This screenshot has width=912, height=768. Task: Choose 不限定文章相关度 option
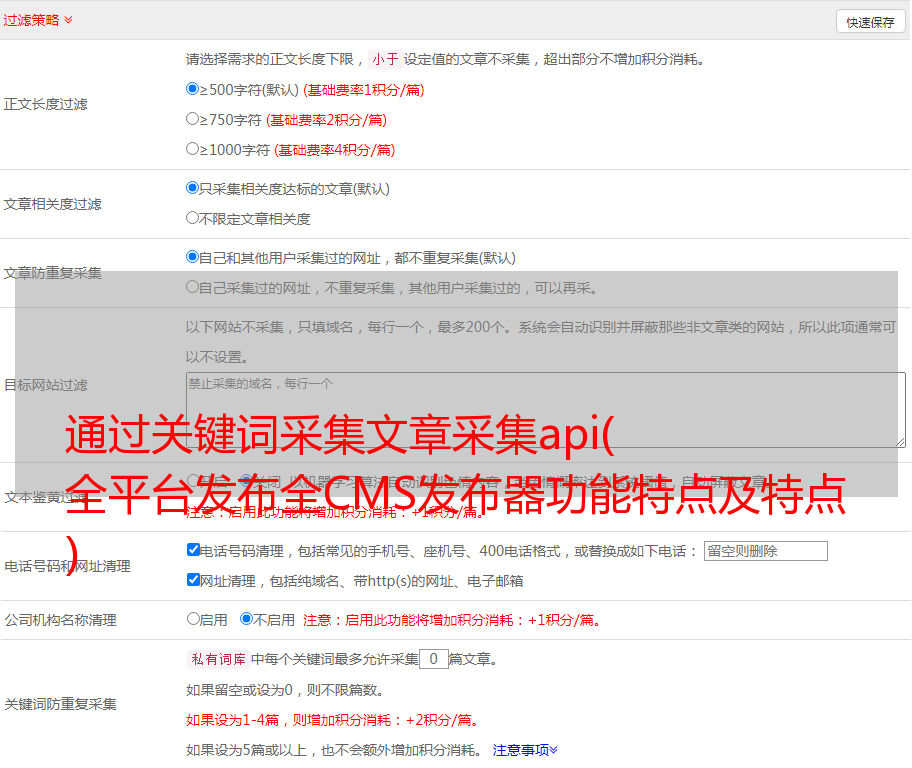(193, 218)
